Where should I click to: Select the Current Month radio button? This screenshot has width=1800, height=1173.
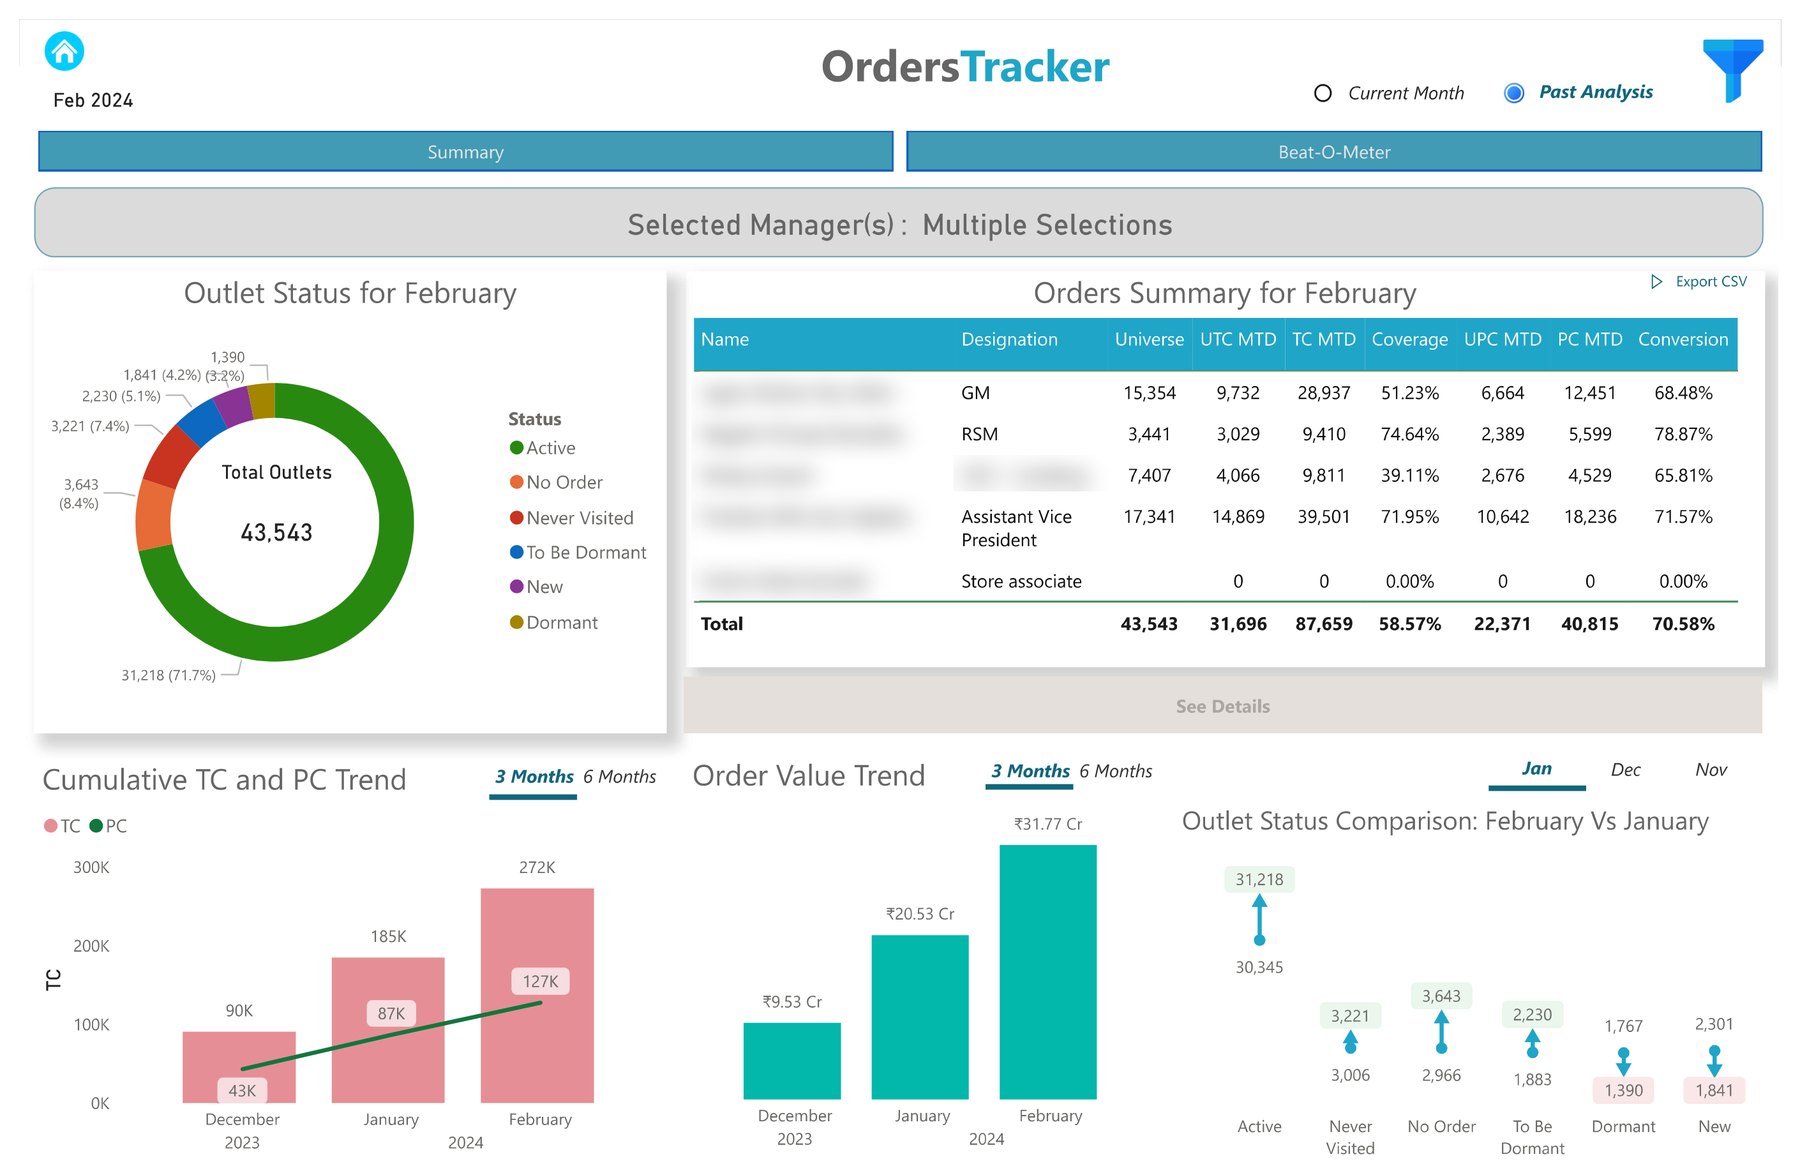(1323, 93)
